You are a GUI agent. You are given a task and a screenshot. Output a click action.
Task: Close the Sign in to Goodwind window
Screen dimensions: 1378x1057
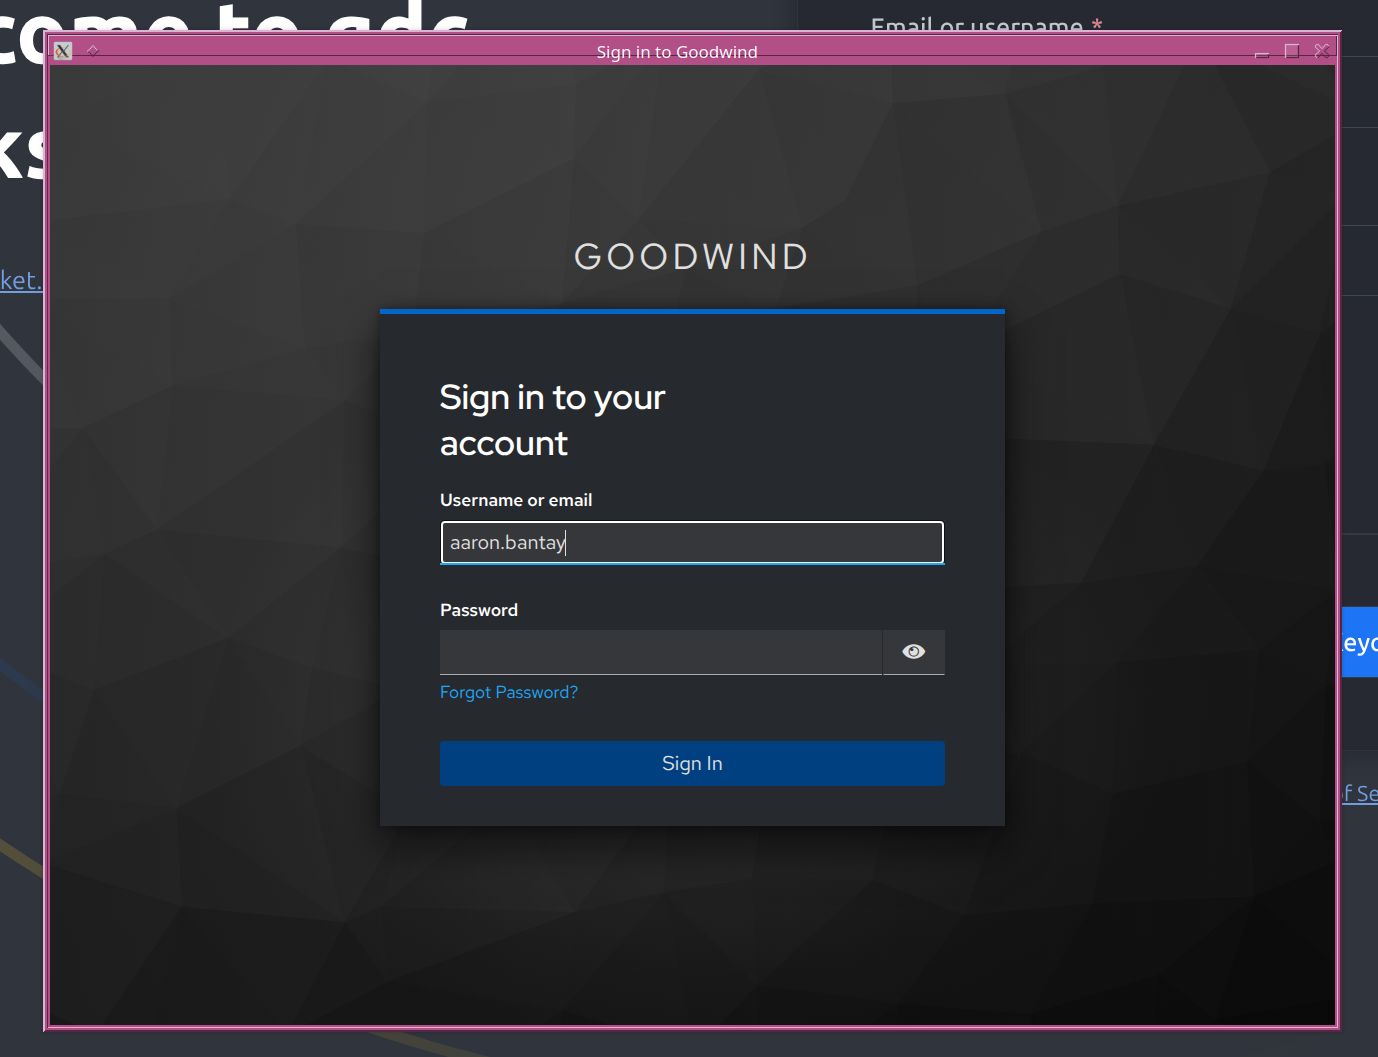[1322, 51]
